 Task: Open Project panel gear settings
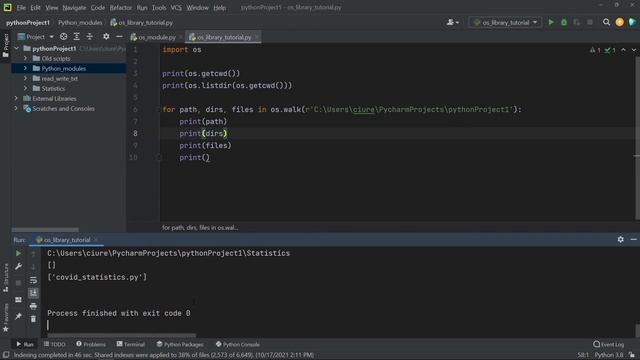click(x=106, y=37)
